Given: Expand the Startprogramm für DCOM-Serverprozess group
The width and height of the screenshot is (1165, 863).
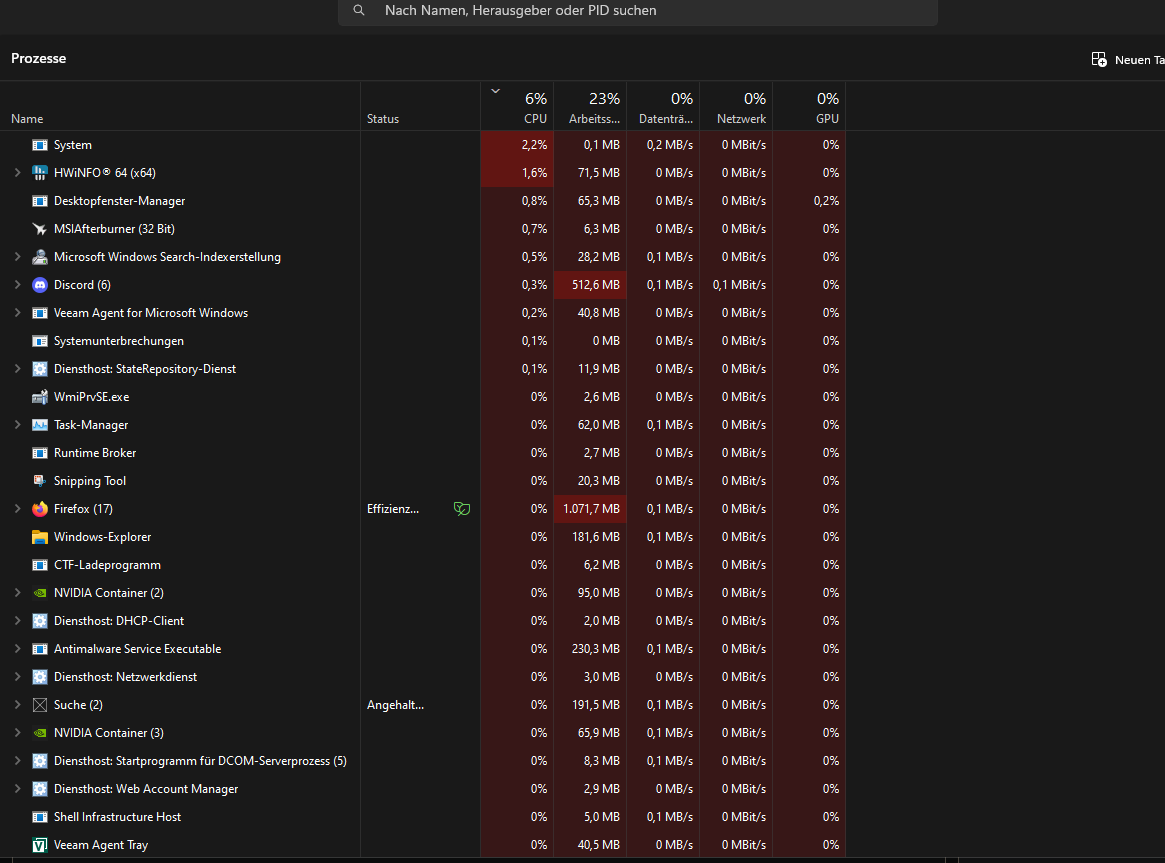Looking at the screenshot, I should pos(17,761).
